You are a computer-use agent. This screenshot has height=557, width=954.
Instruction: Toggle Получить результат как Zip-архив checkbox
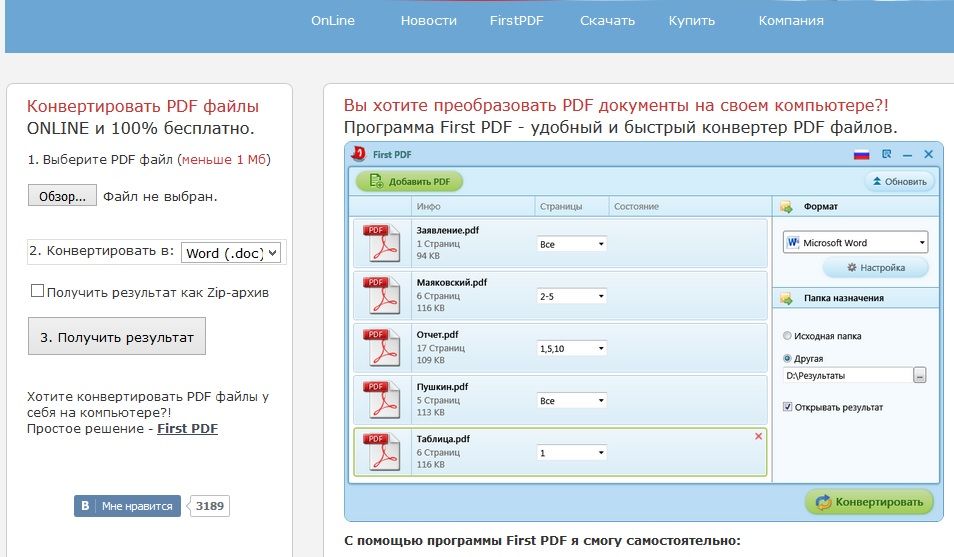37,291
